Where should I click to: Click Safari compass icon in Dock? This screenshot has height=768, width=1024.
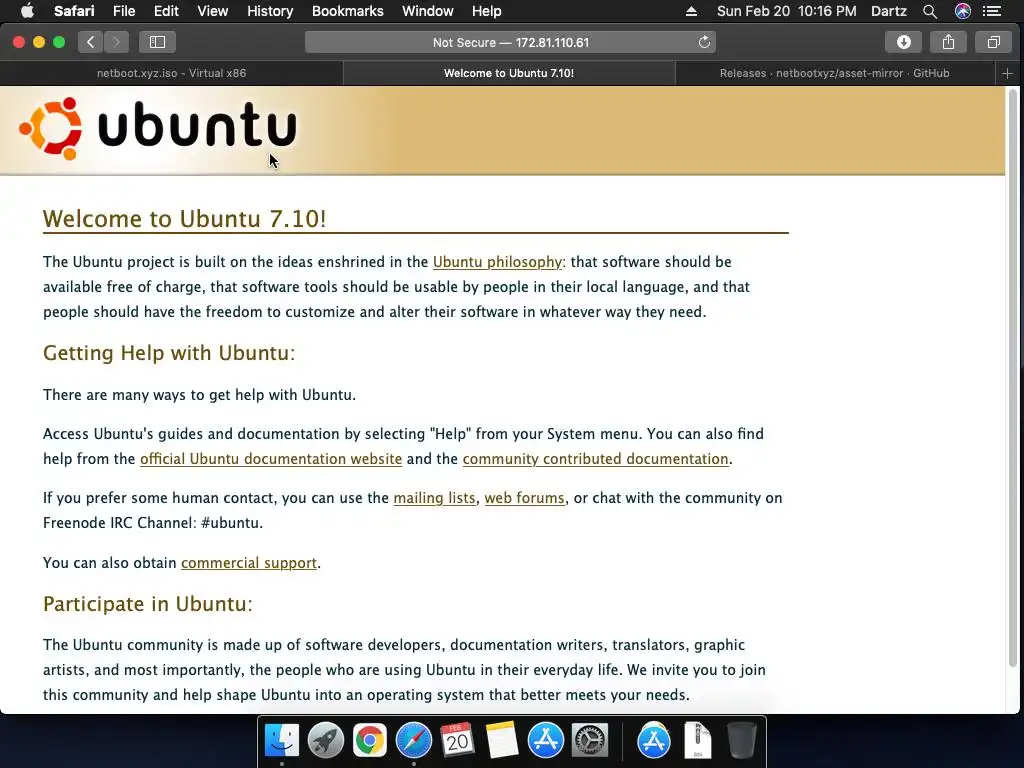point(413,741)
